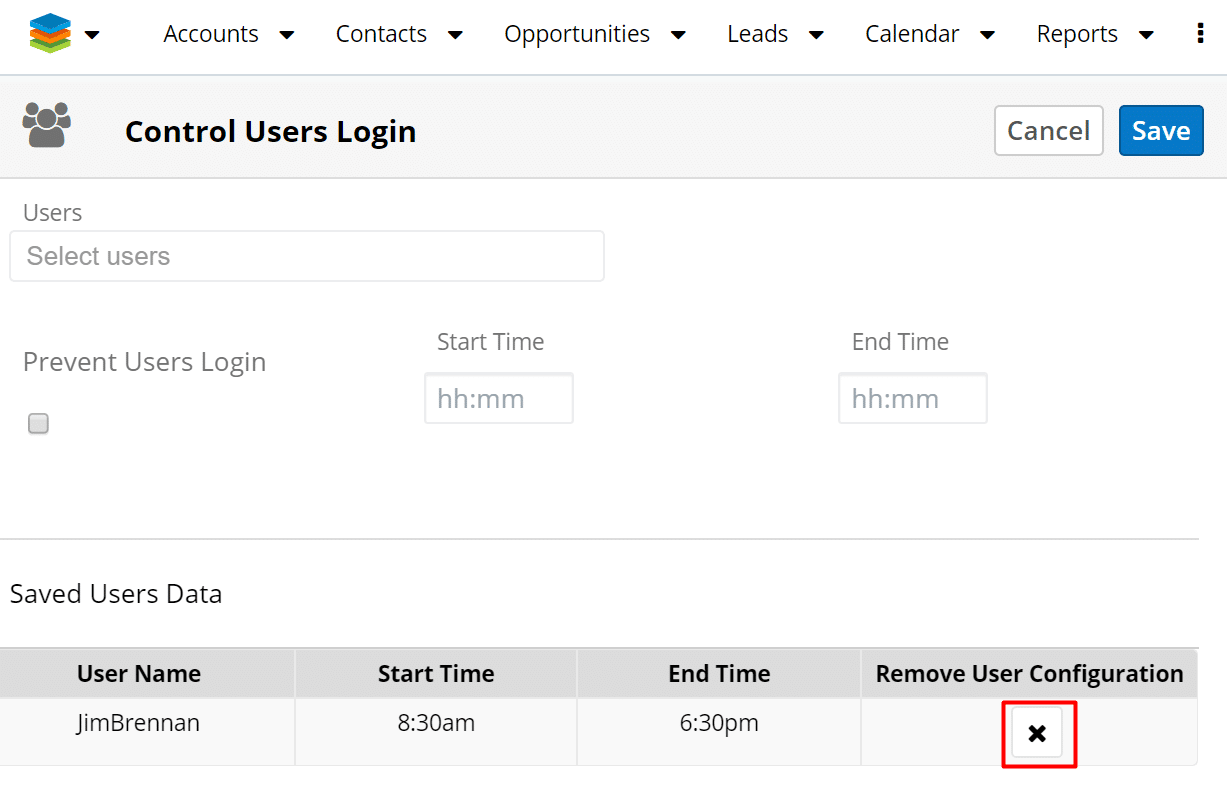1227x789 pixels.
Task: Select the Calendar menu item
Action: 911,33
